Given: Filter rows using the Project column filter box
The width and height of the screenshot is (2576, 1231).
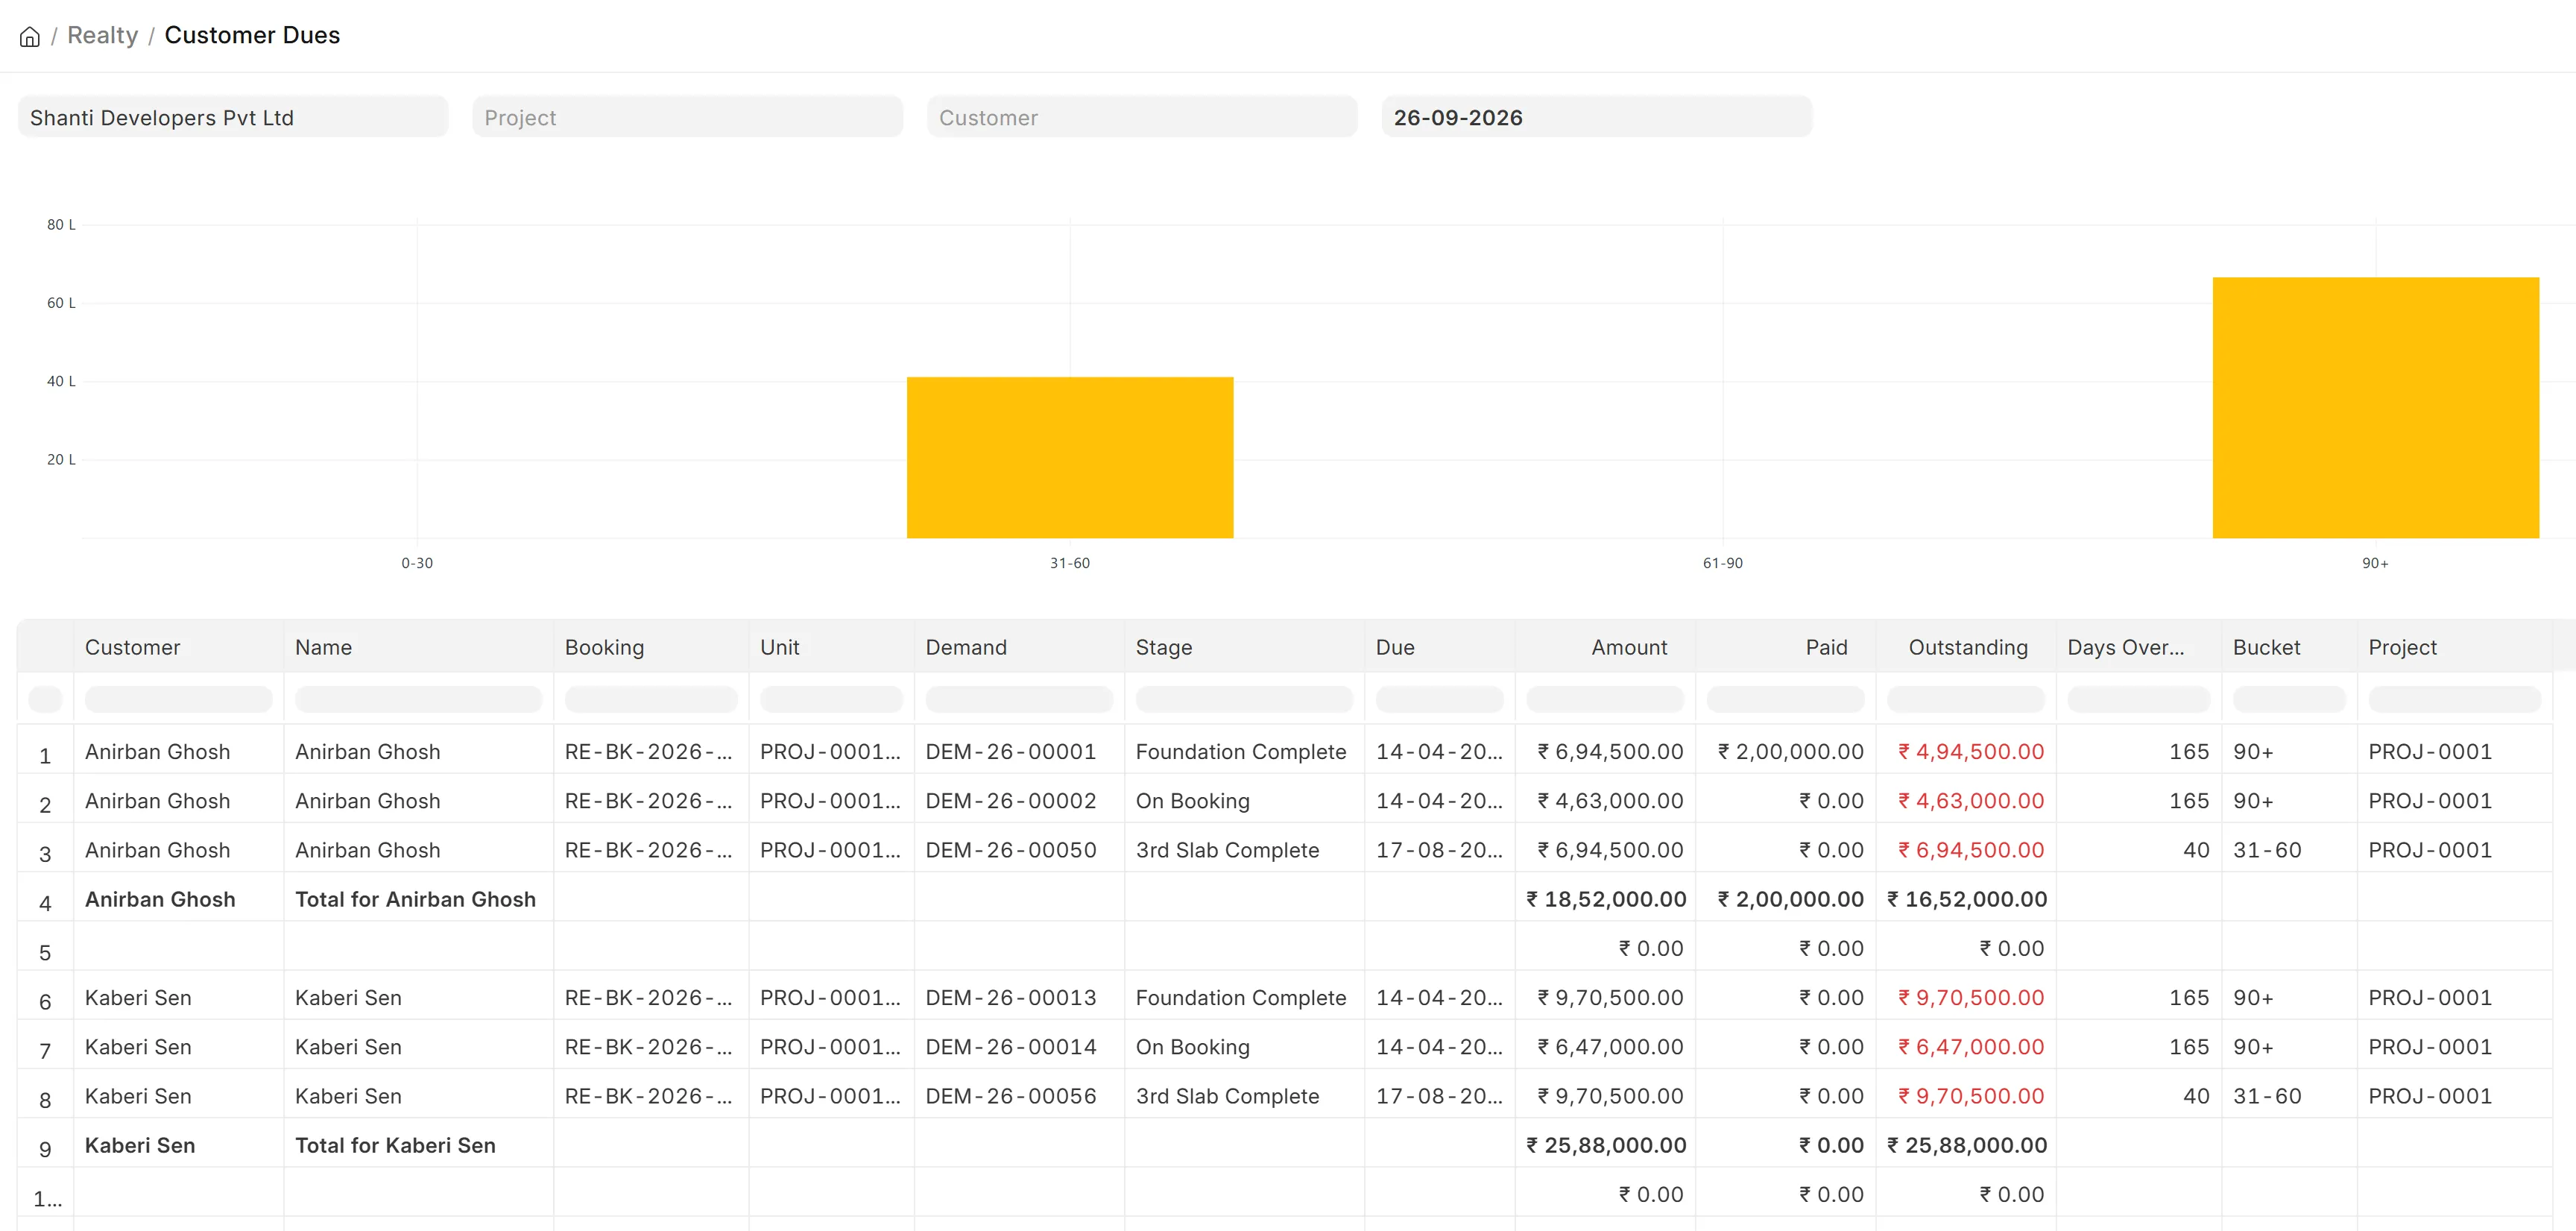Looking at the screenshot, I should 2454,699.
